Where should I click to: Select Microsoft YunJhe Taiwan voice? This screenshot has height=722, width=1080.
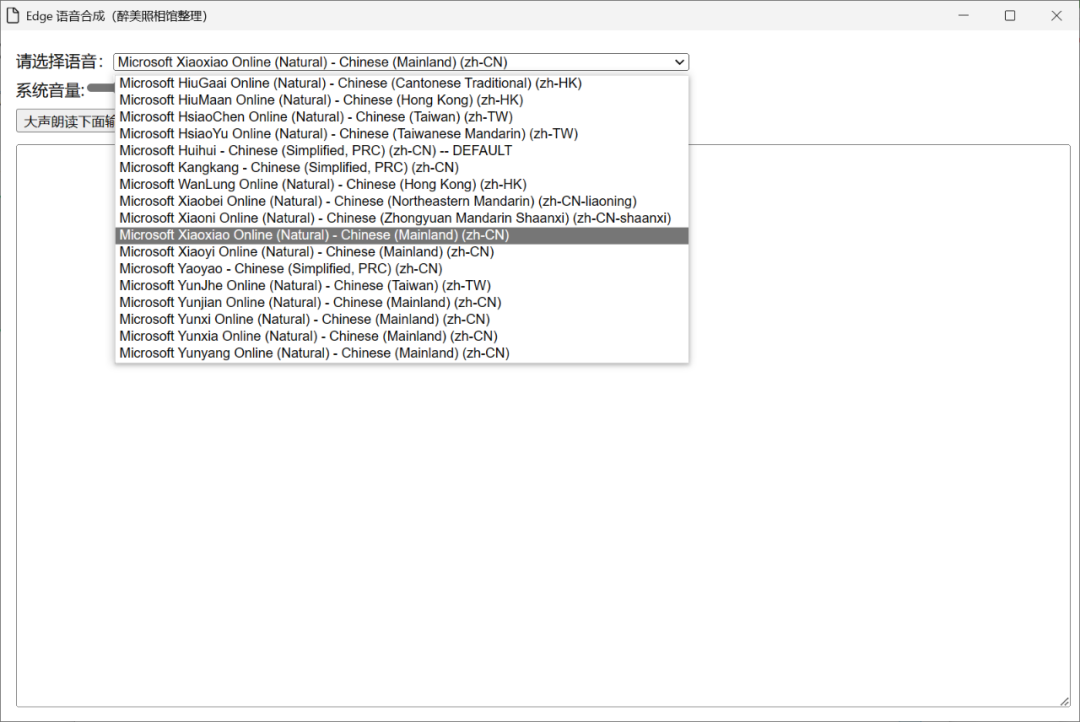pyautogui.click(x=402, y=286)
